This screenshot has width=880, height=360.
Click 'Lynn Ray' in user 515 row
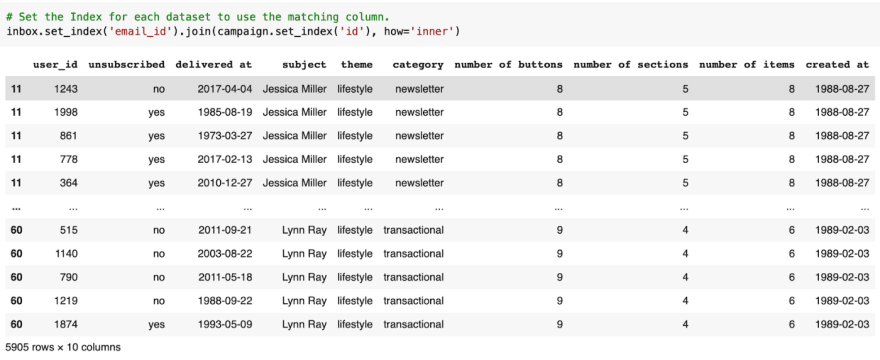(x=304, y=230)
